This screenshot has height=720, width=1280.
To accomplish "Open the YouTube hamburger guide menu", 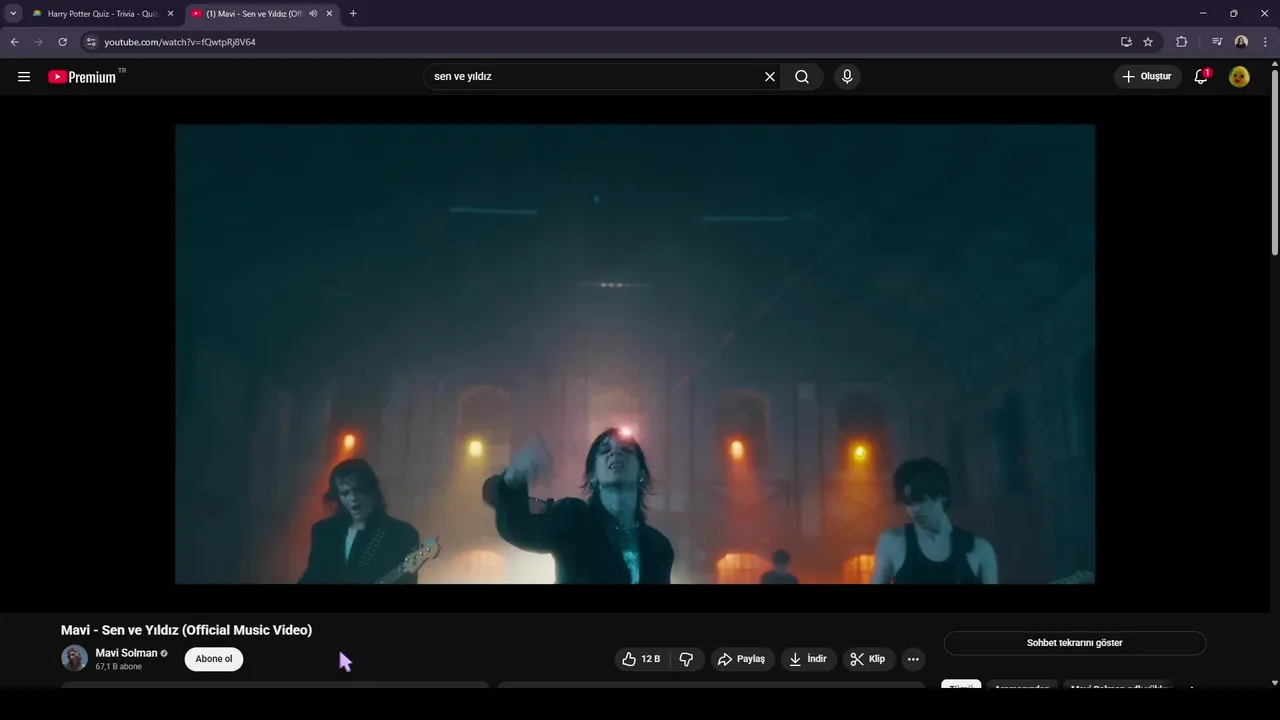I will (24, 77).
